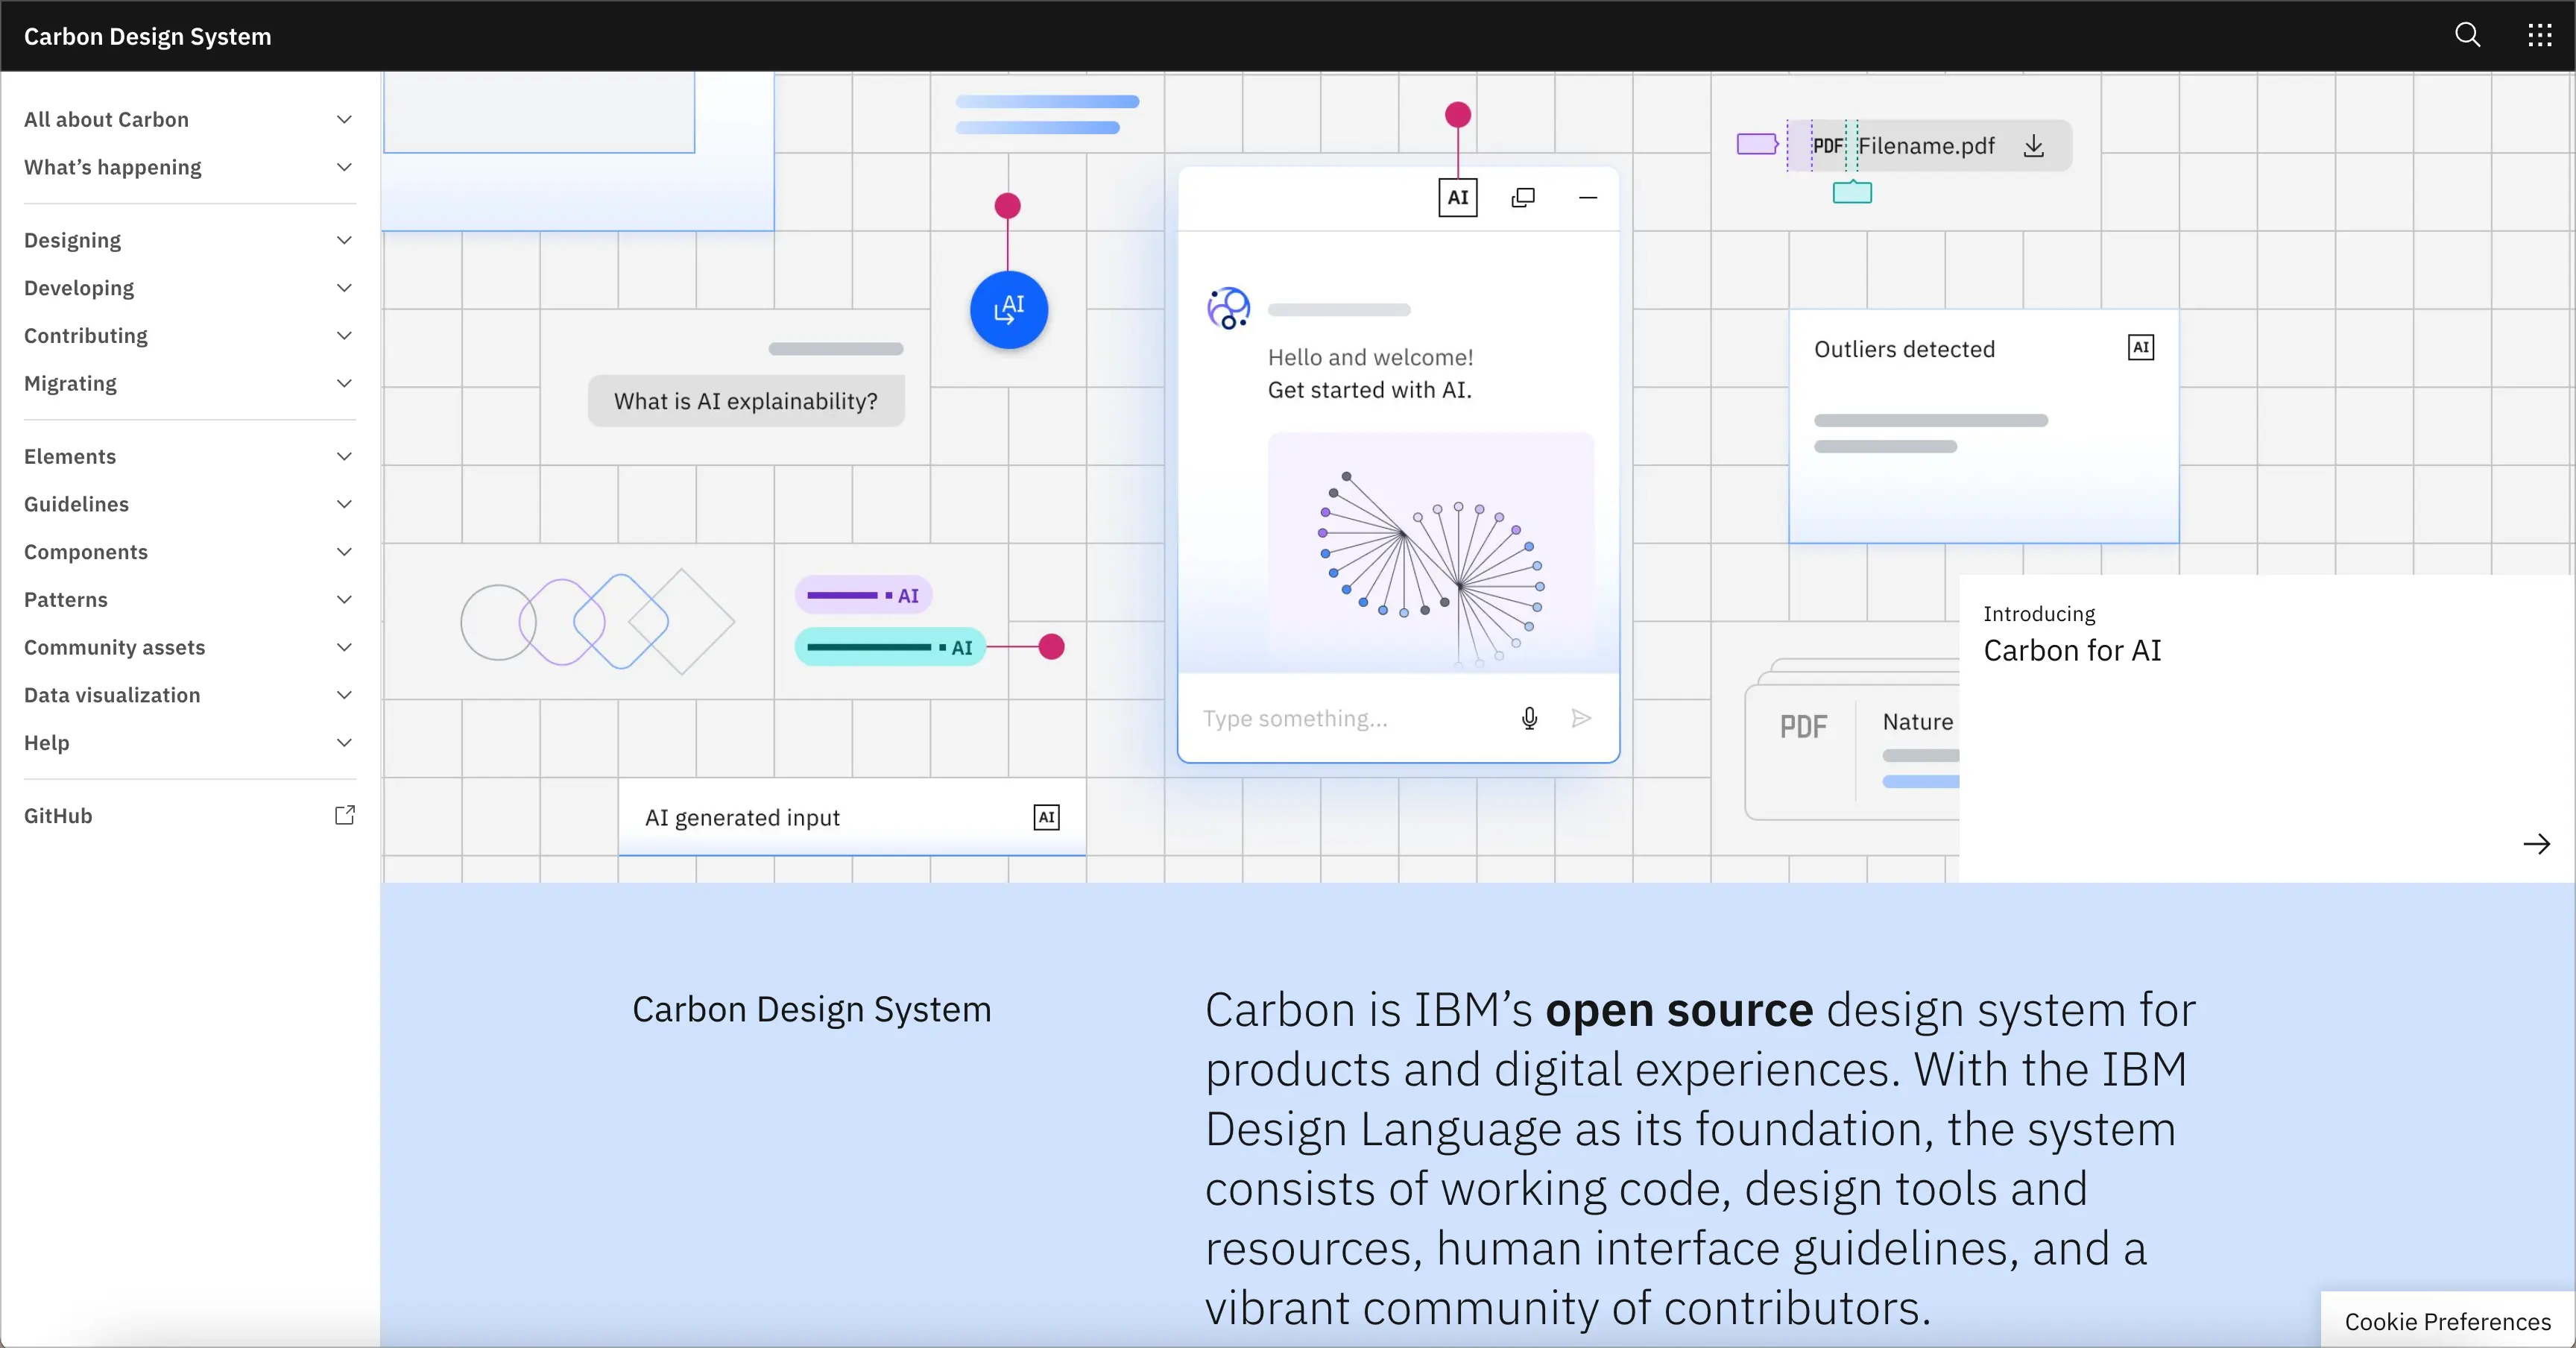
Task: Click the send arrow in chat input
Action: (1580, 718)
